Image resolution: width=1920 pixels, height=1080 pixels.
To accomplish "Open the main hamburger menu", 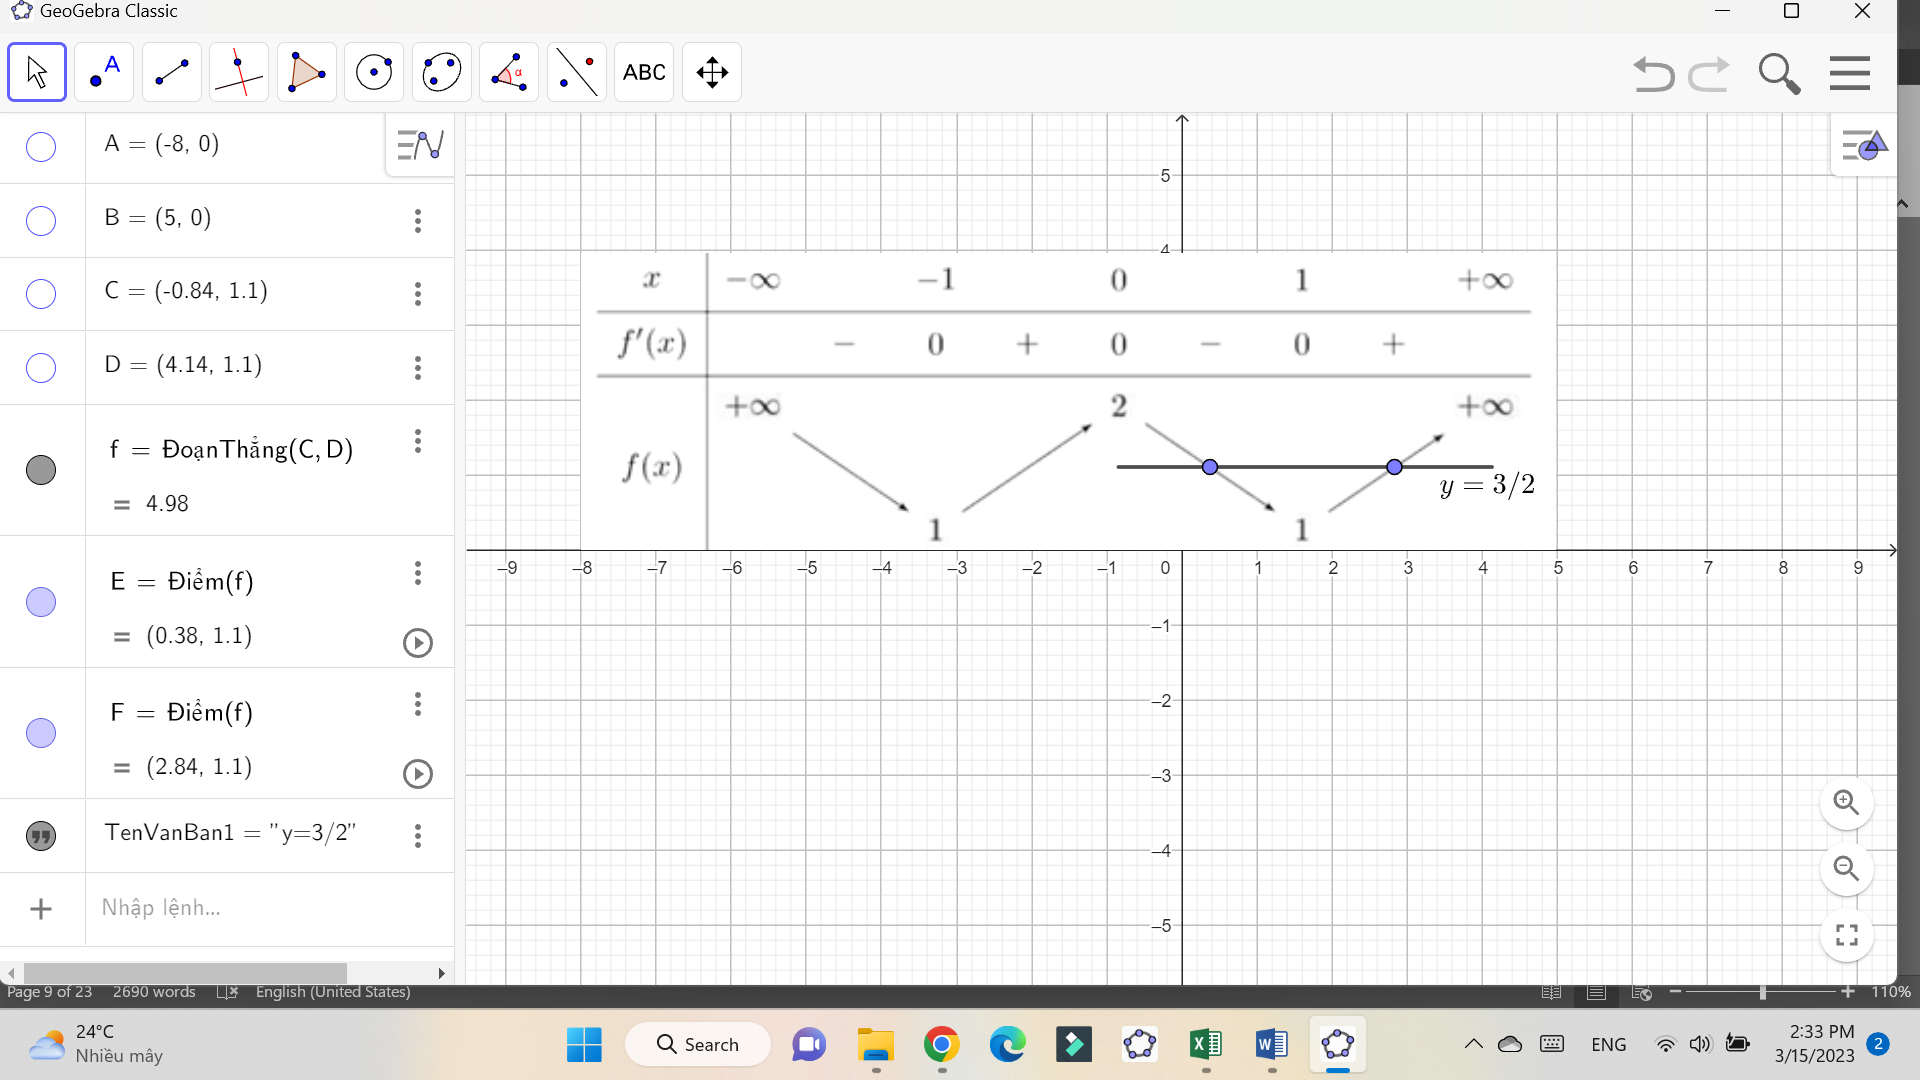I will click(x=1849, y=73).
